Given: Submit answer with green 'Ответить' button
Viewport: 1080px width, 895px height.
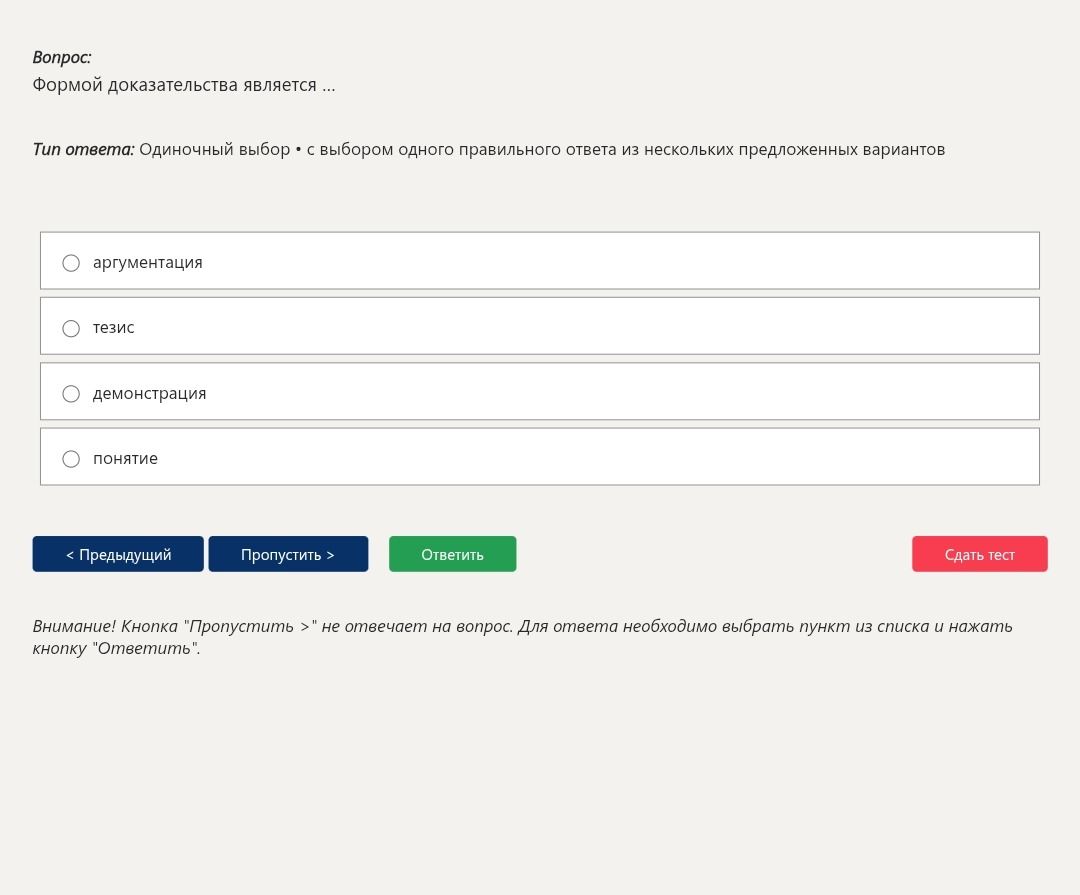Looking at the screenshot, I should [453, 554].
